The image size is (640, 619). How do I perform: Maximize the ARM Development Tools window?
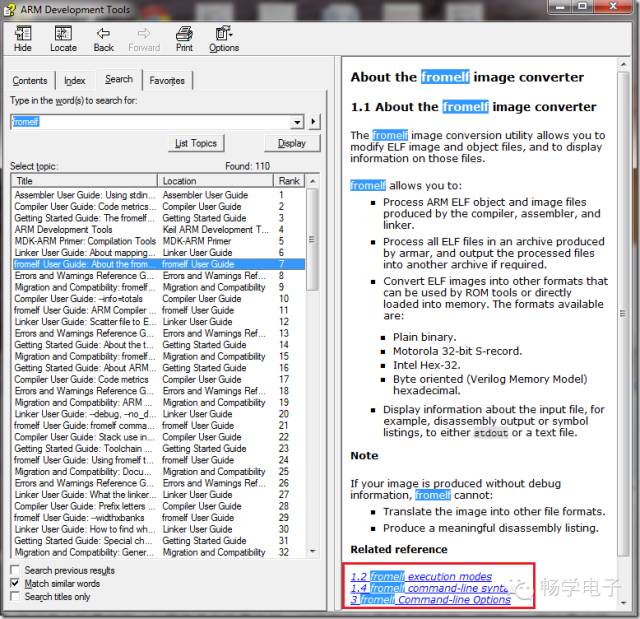(583, 7)
